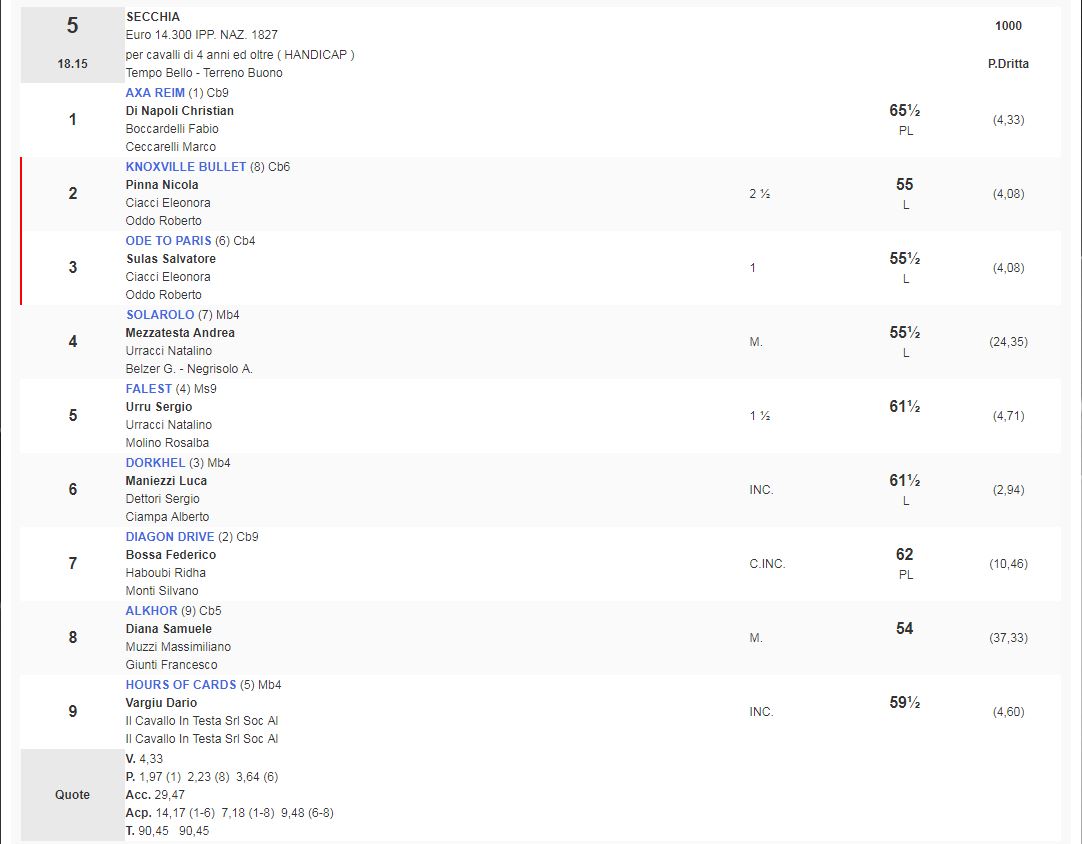Click the P.Dritta track label
Viewport: 1082px width, 844px height.
coord(1008,64)
